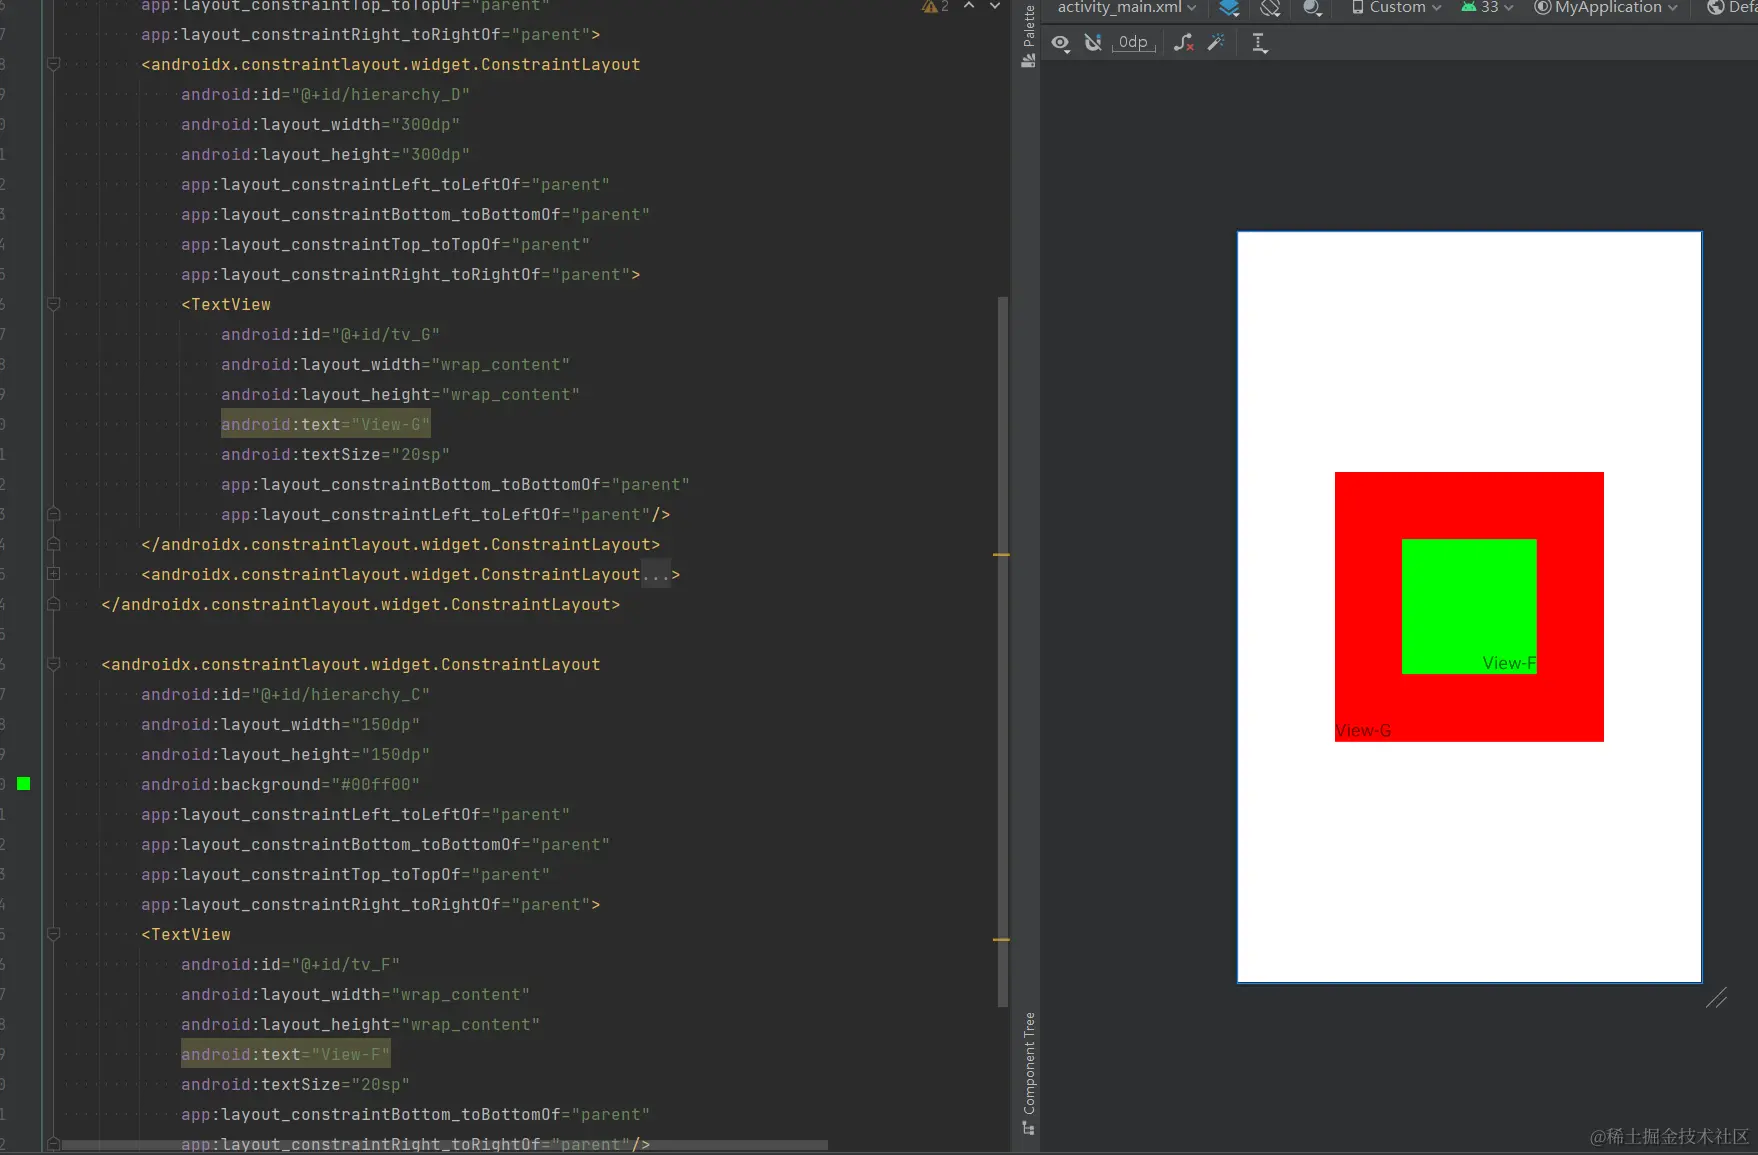Click the android:text="View-G" attribute line

click(325, 424)
